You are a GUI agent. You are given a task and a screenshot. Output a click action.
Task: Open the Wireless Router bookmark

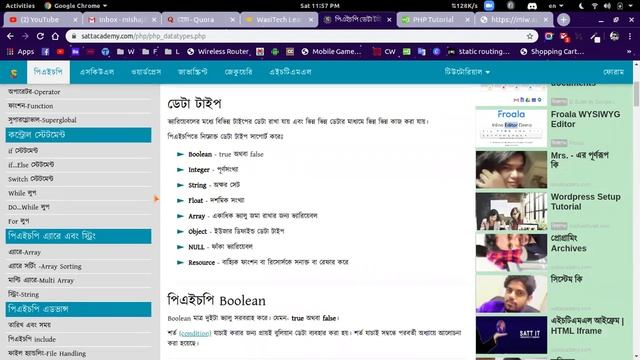(218, 52)
